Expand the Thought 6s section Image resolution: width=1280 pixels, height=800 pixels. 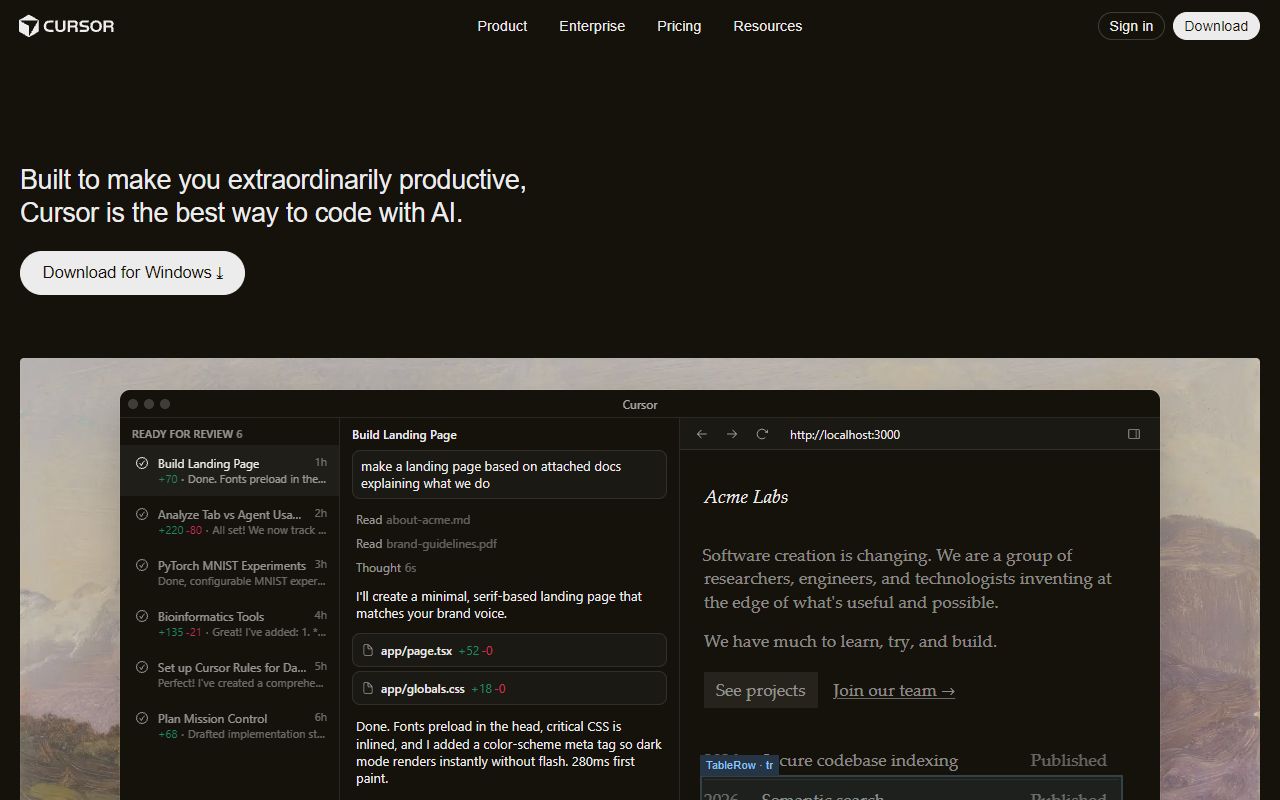(x=386, y=567)
